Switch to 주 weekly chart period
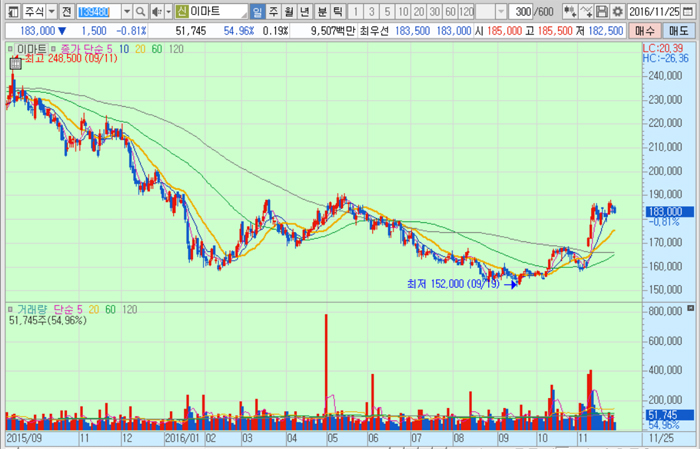 (274, 12)
